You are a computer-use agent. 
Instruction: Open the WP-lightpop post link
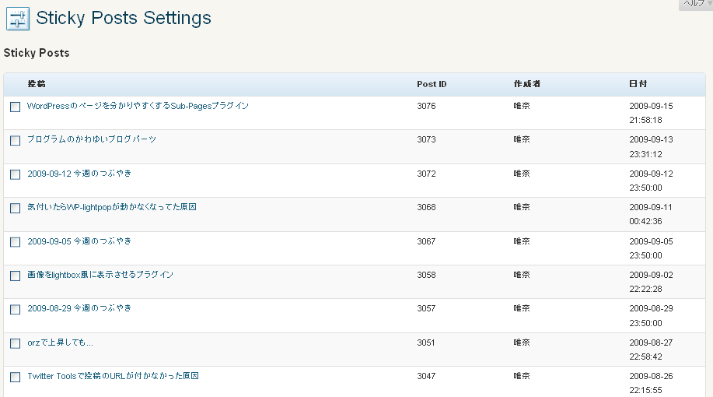pyautogui.click(x=111, y=207)
